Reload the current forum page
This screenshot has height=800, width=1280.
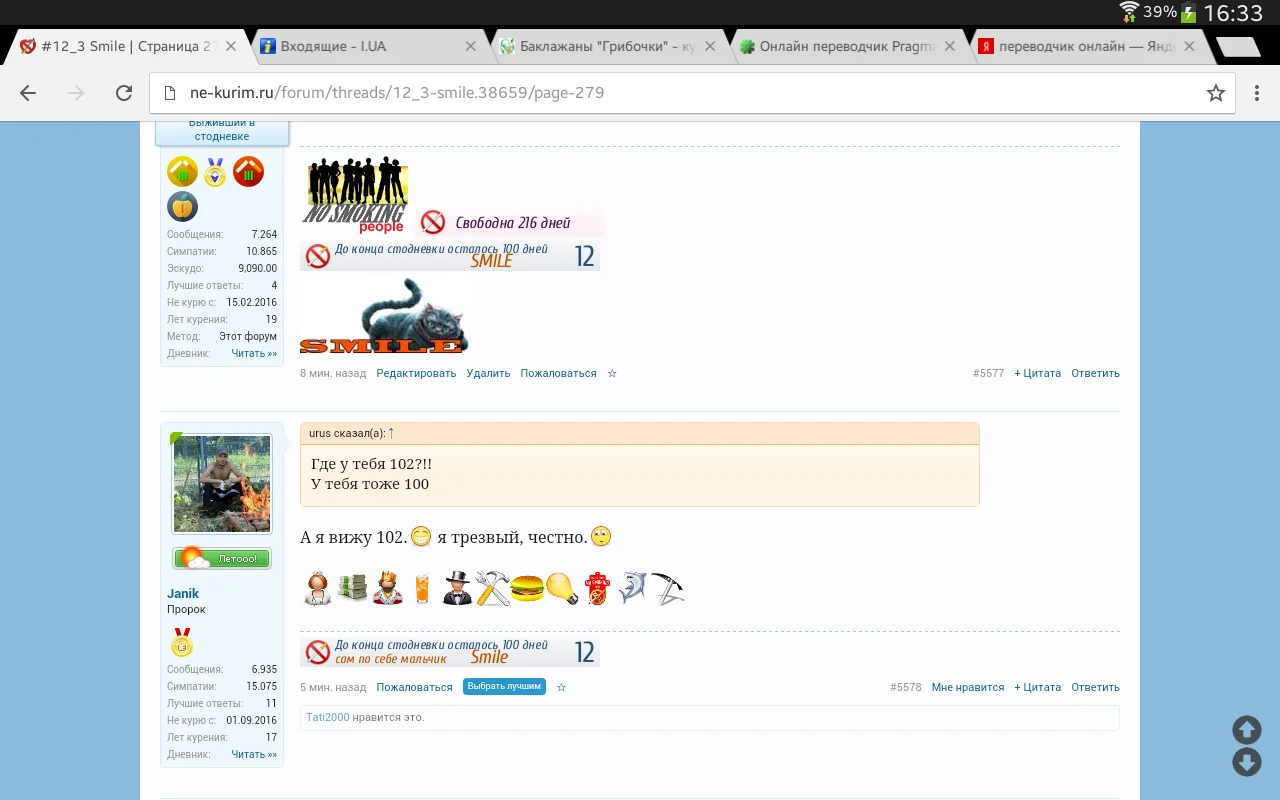pos(124,93)
